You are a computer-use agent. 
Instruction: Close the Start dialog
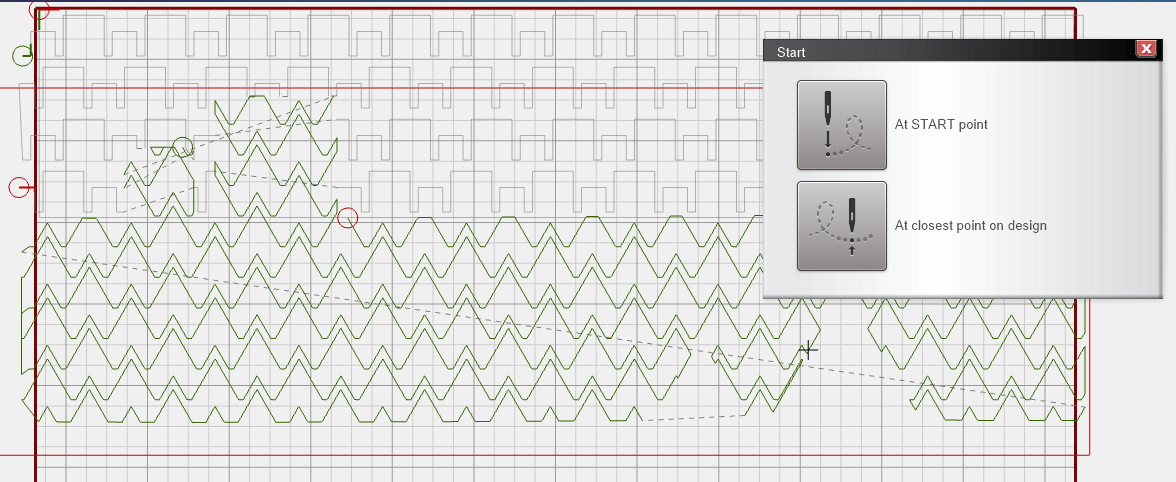[1146, 50]
